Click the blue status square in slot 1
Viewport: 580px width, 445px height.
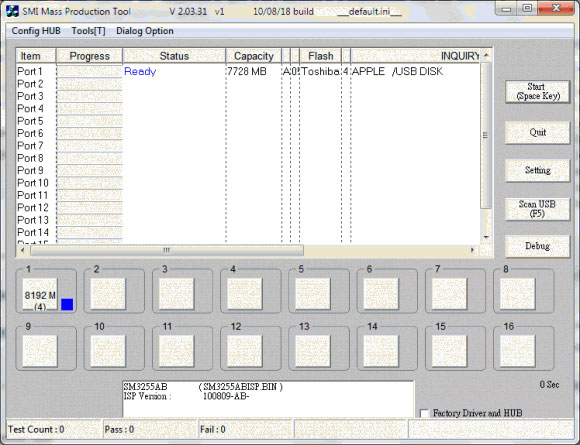67,304
